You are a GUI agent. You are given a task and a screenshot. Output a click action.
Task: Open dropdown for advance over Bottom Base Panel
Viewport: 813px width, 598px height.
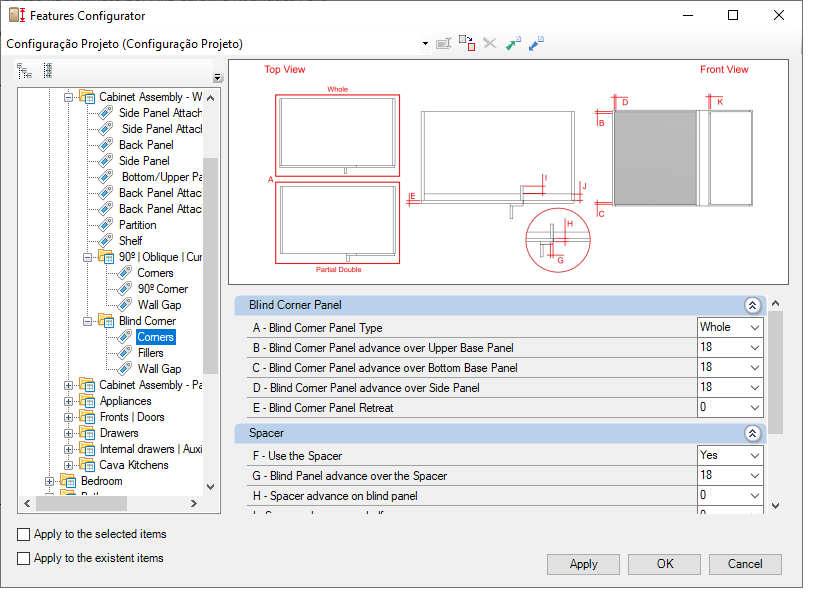tap(755, 368)
